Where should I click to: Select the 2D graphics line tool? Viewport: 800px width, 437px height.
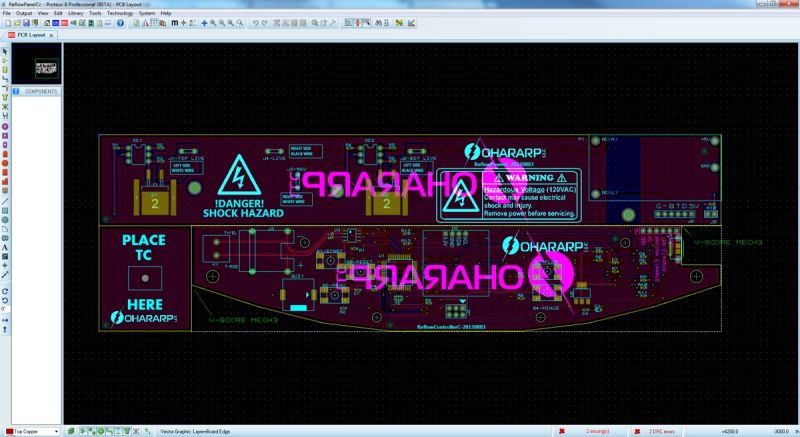5,201
